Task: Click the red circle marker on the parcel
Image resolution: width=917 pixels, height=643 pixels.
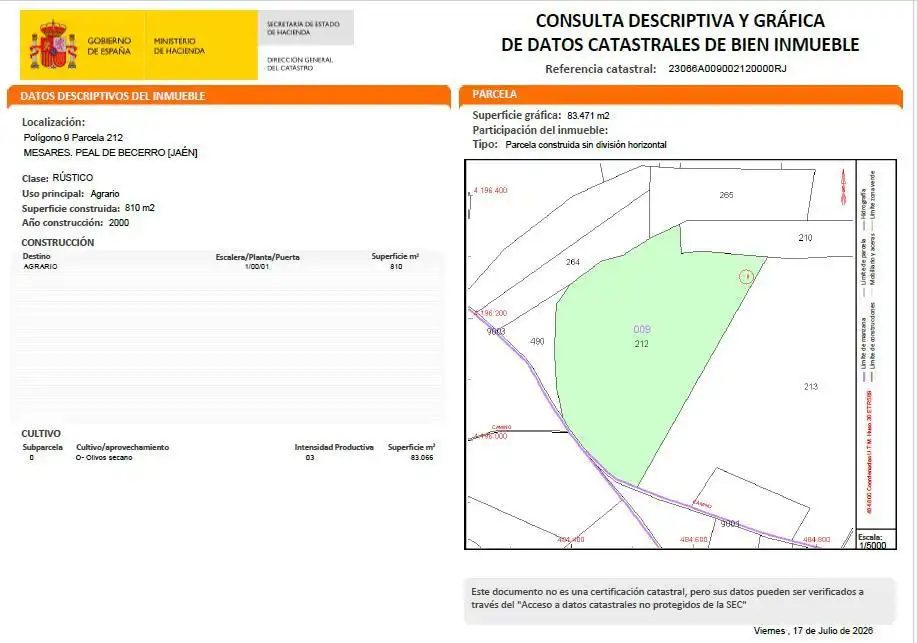Action: (746, 276)
